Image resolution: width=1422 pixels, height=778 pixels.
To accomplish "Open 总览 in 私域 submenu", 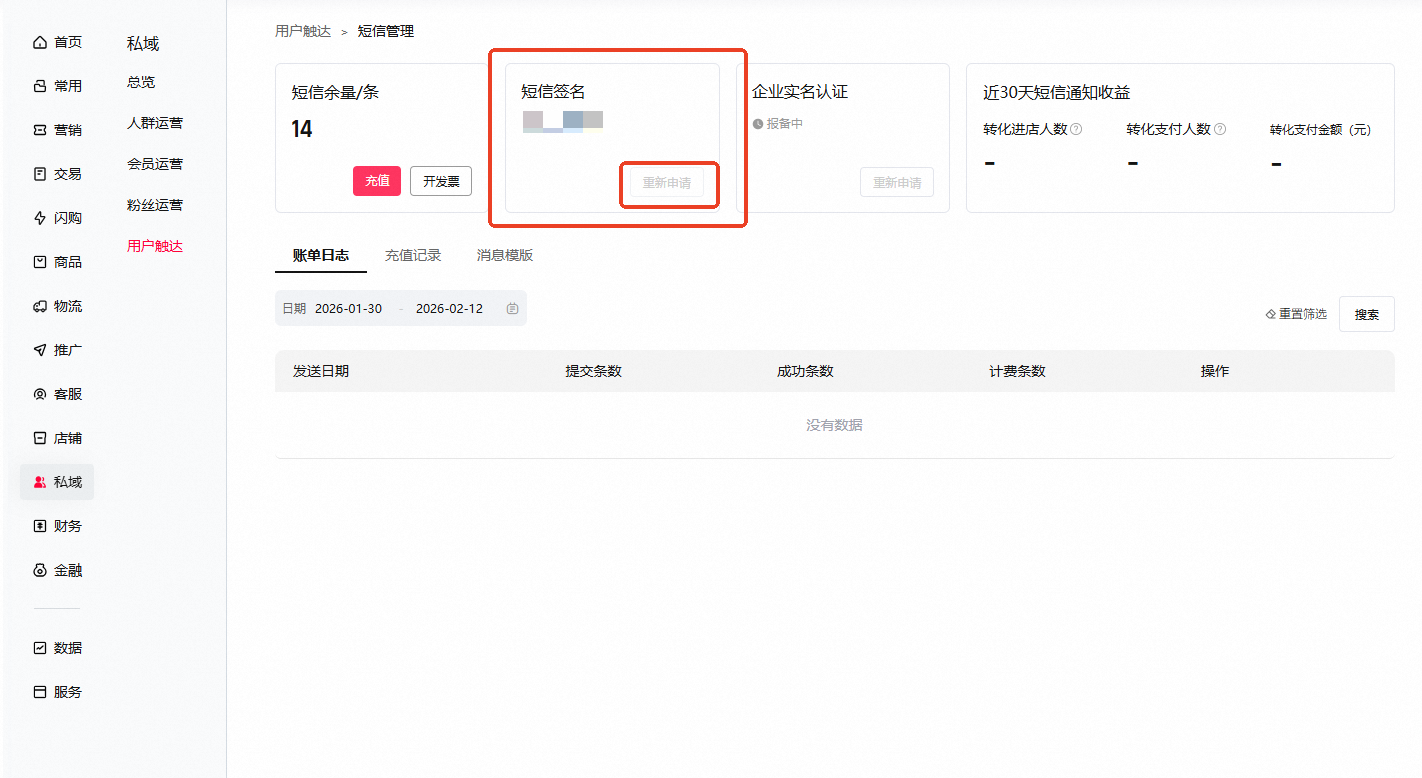I will click(141, 82).
